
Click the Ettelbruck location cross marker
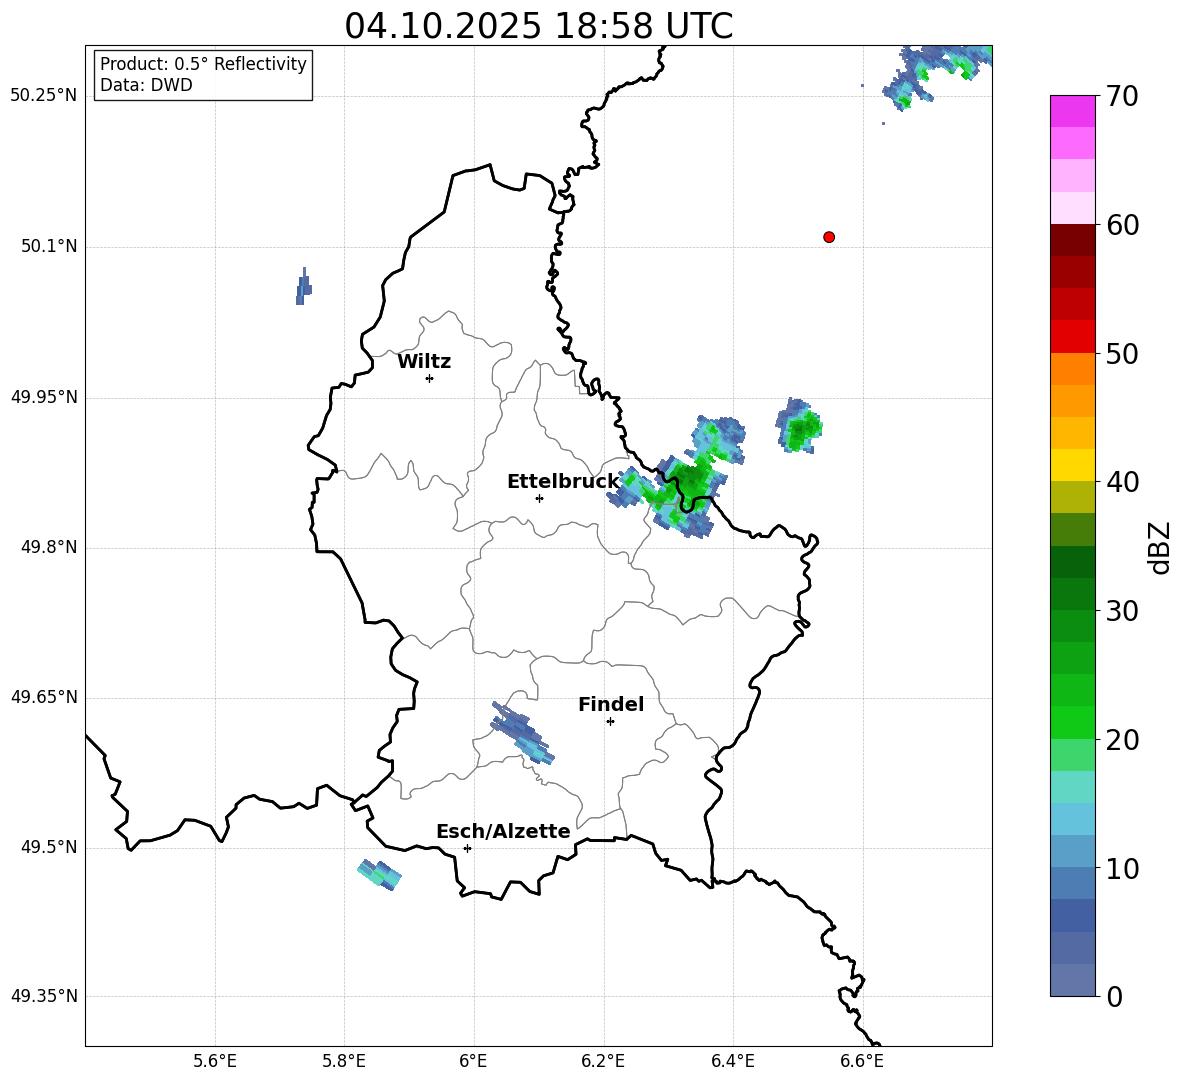point(539,498)
